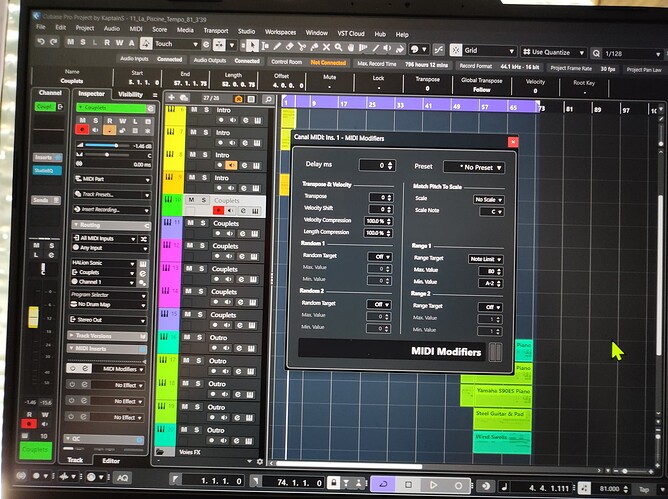Image resolution: width=668 pixels, height=499 pixels.
Task: Expand the Track Versions section
Action: (107, 336)
